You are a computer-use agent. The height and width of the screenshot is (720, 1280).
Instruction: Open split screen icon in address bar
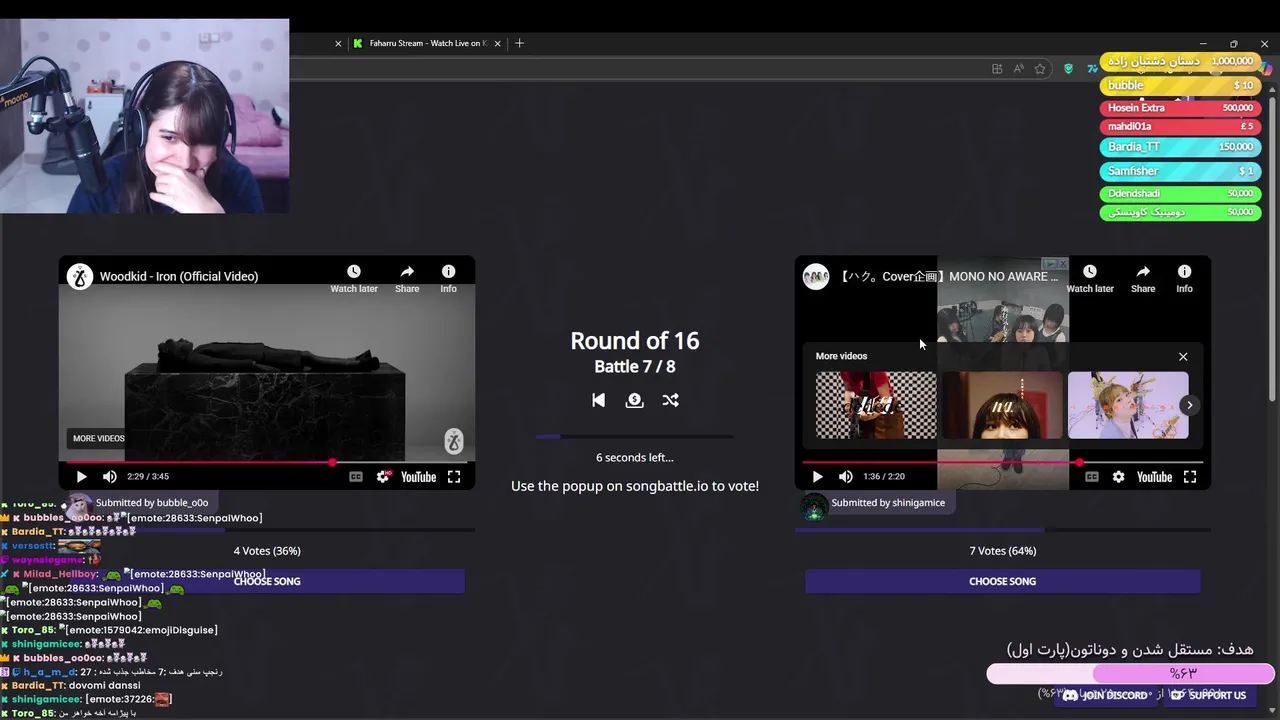pyautogui.click(x=997, y=69)
